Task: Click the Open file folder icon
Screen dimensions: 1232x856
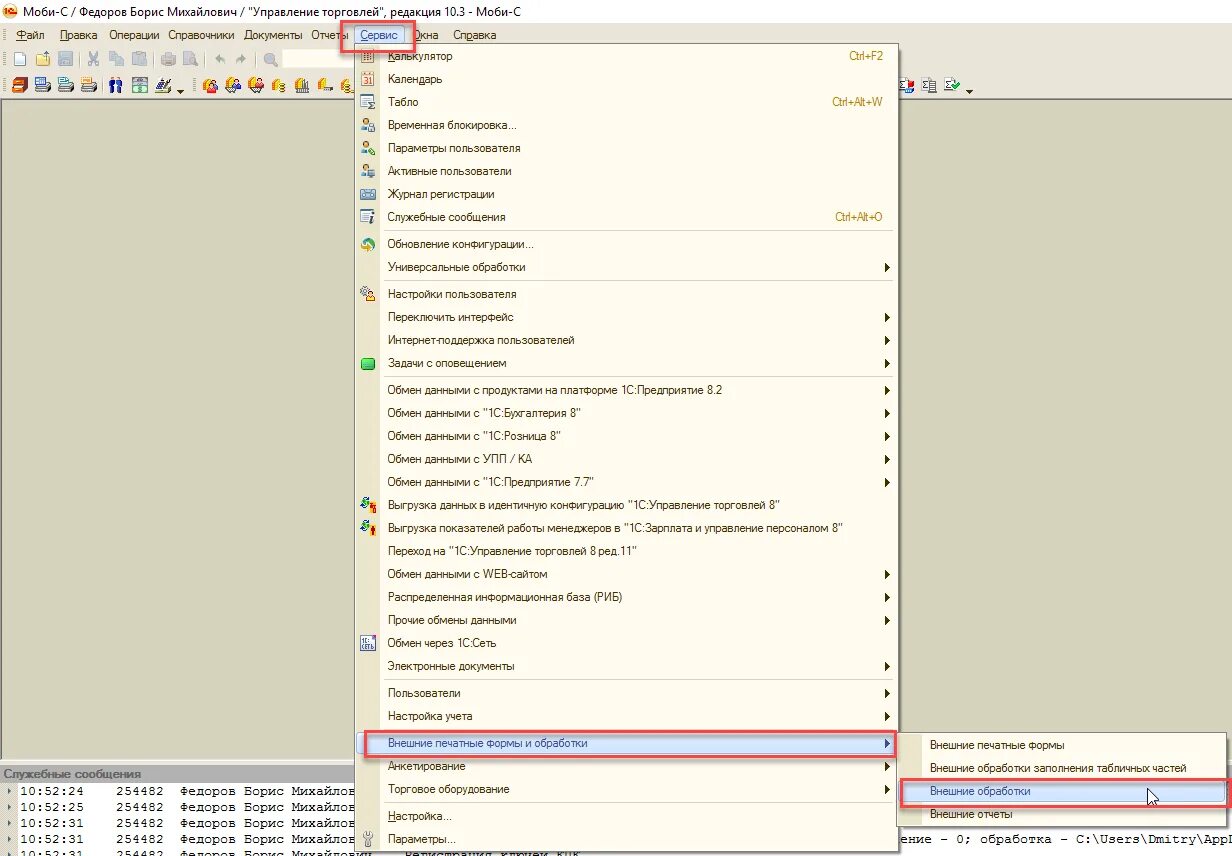Action: [43, 59]
